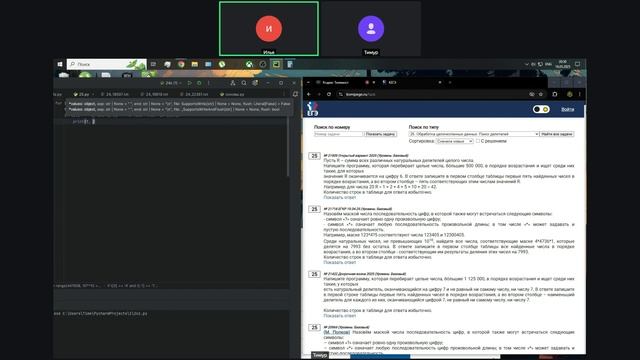
Task: Start the PyCharm debug session
Action: pyautogui.click(x=199, y=83)
